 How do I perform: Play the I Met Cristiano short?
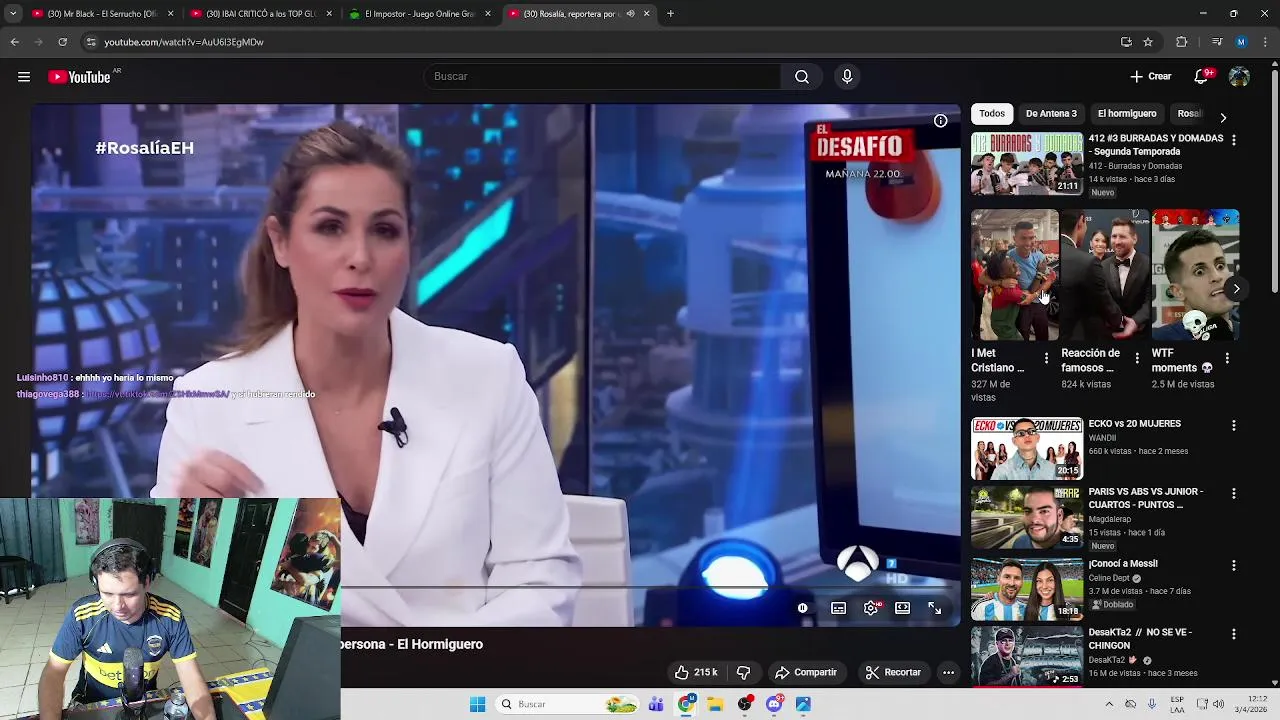(1014, 275)
